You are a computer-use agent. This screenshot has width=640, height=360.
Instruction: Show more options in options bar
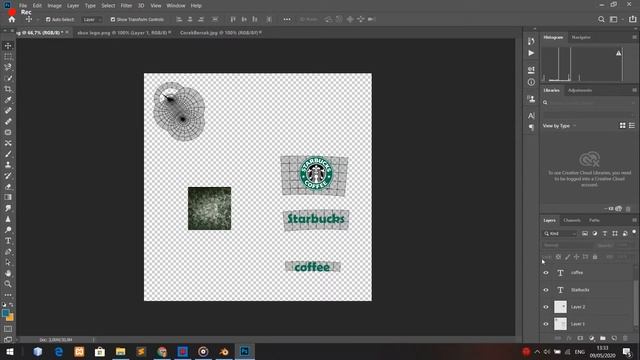click(287, 19)
